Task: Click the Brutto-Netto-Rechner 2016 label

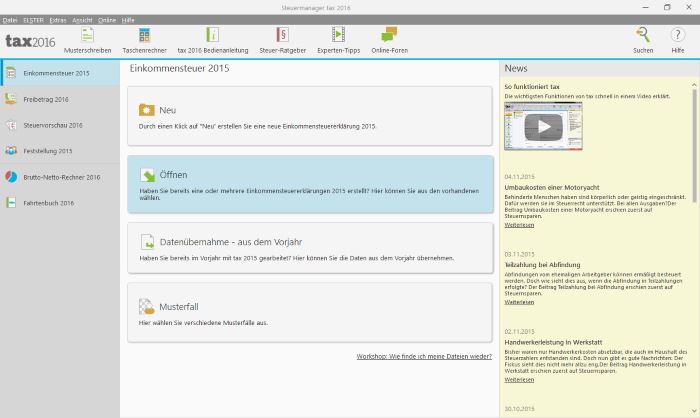Action: tap(62, 177)
